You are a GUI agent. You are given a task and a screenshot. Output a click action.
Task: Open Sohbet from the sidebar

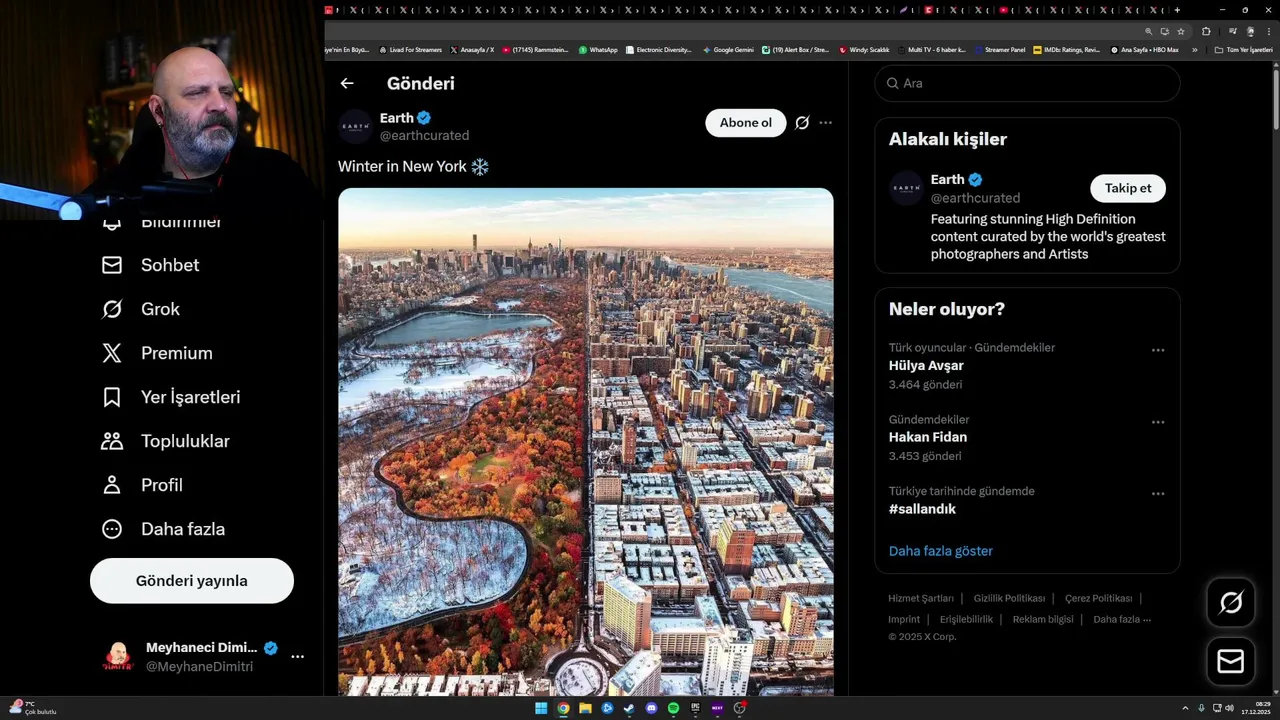point(151,265)
